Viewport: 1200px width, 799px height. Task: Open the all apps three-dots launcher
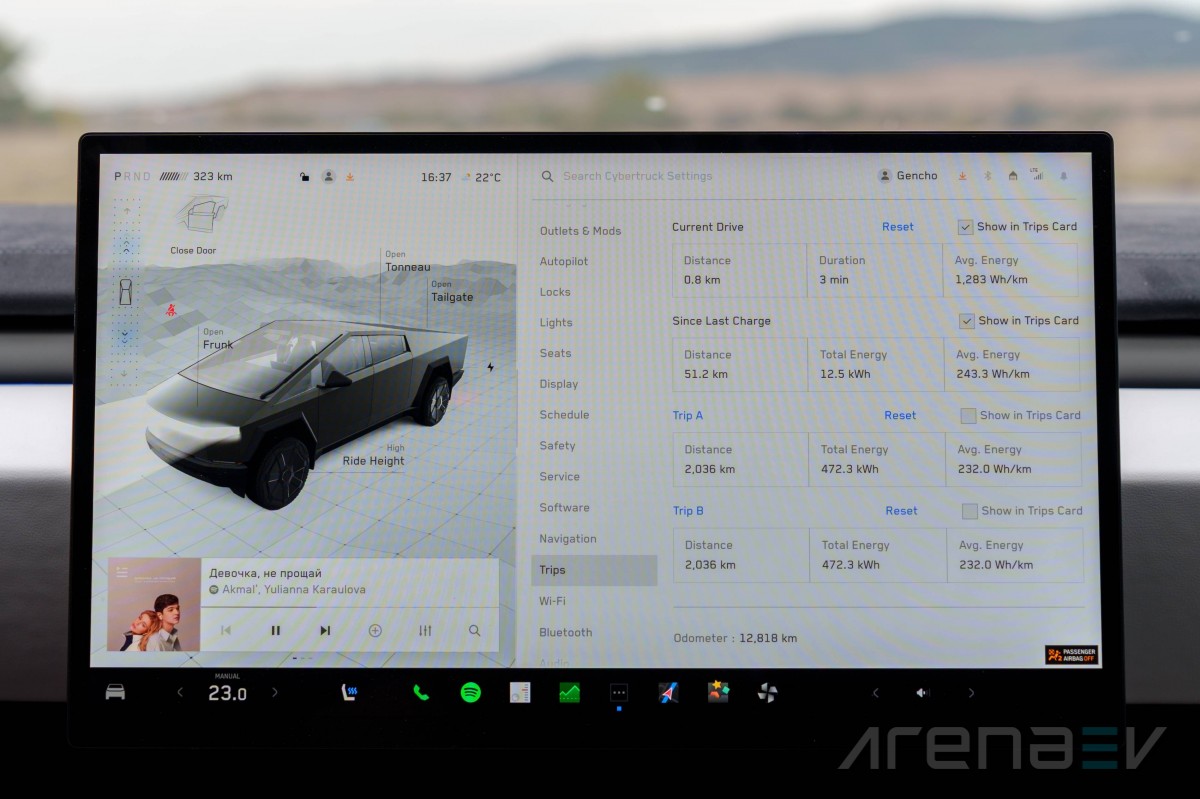pos(619,692)
